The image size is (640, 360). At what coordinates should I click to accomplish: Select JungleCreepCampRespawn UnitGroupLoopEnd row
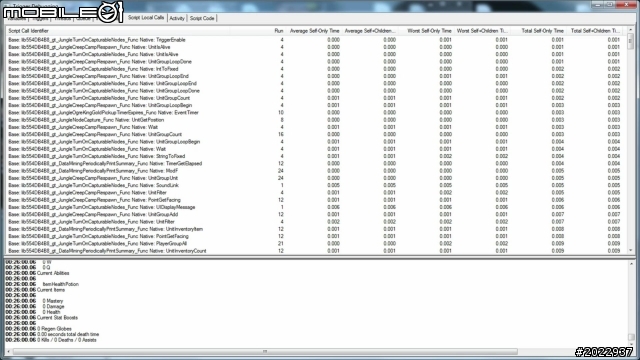(x=314, y=76)
